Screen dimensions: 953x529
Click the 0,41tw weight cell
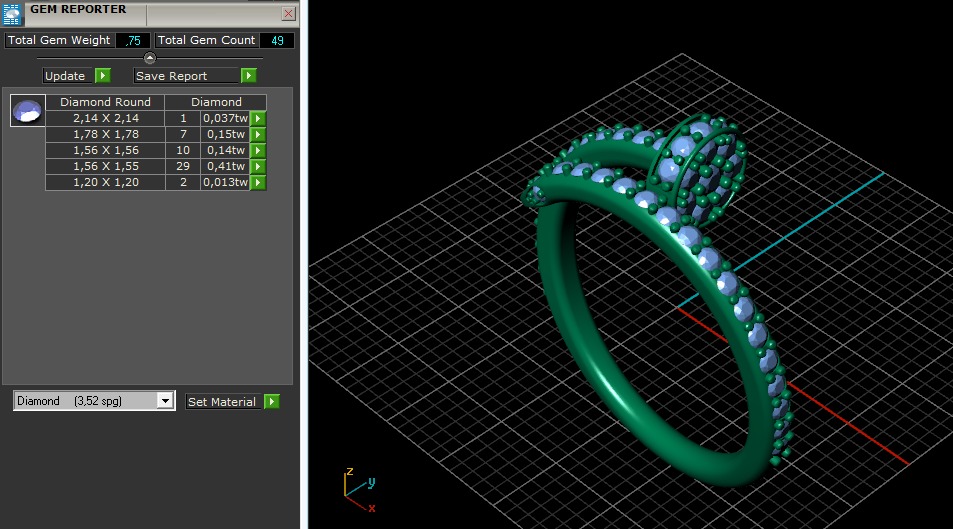click(225, 166)
